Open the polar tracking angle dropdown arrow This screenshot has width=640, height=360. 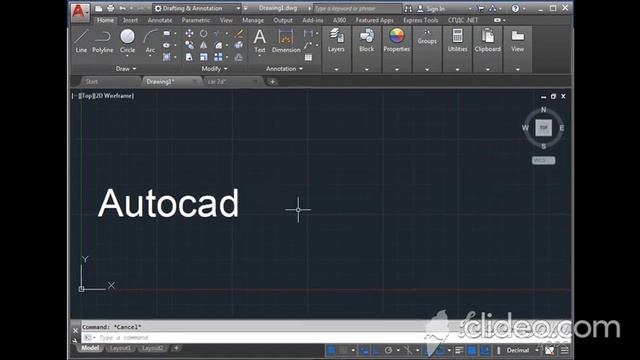coord(398,350)
